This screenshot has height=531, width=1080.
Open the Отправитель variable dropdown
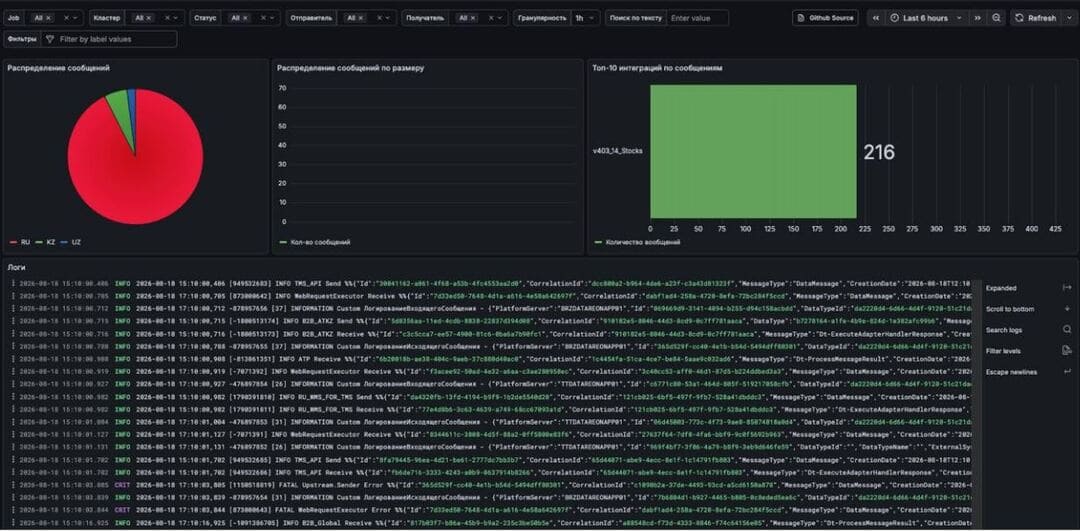coord(389,18)
